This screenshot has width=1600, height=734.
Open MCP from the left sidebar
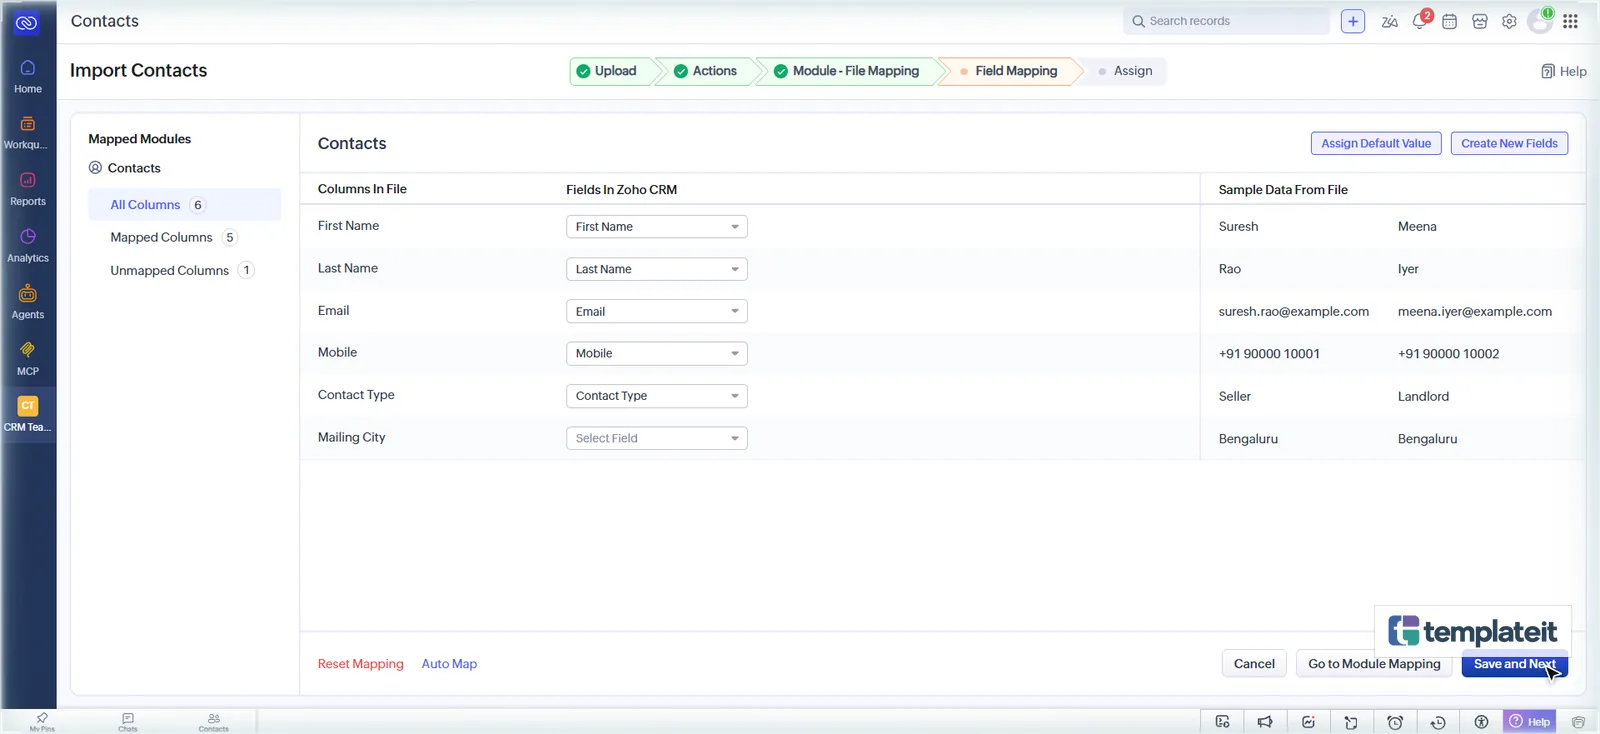click(28, 359)
